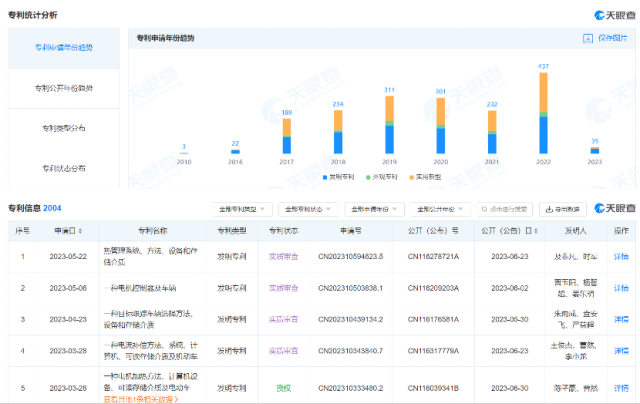Click Tianyancha logo beside export button
The image size is (640, 404).
615,208
